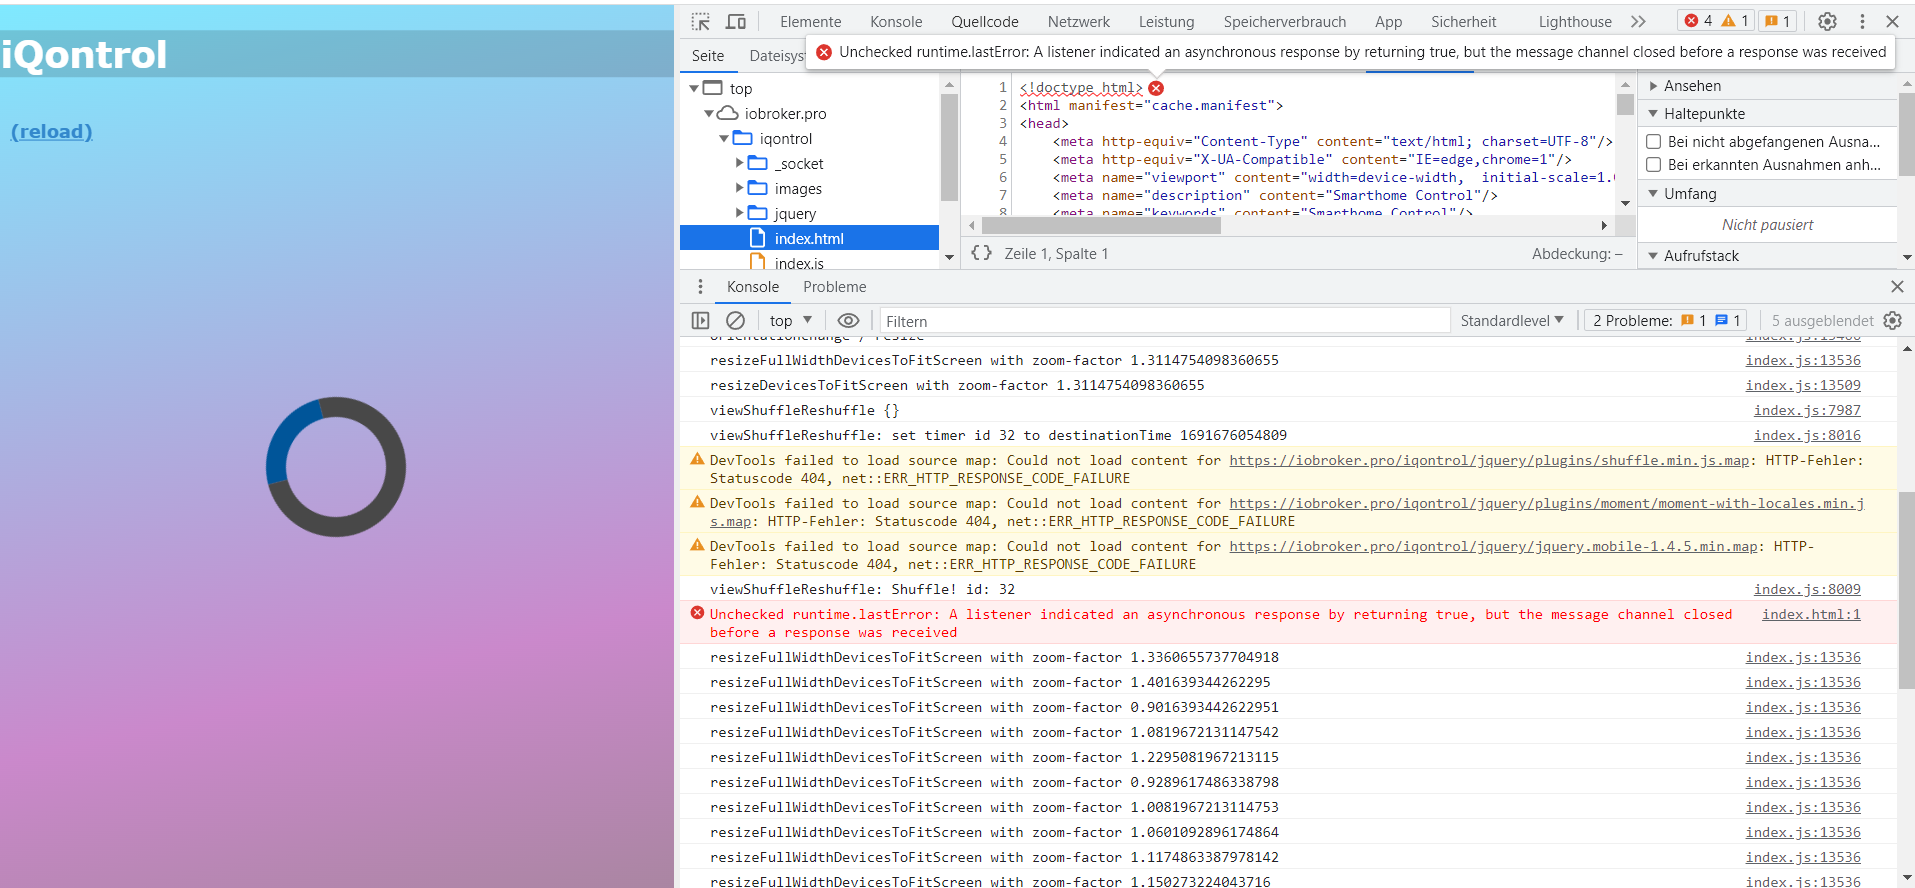Collapse the top node in file tree
1915x888 pixels.
point(694,88)
